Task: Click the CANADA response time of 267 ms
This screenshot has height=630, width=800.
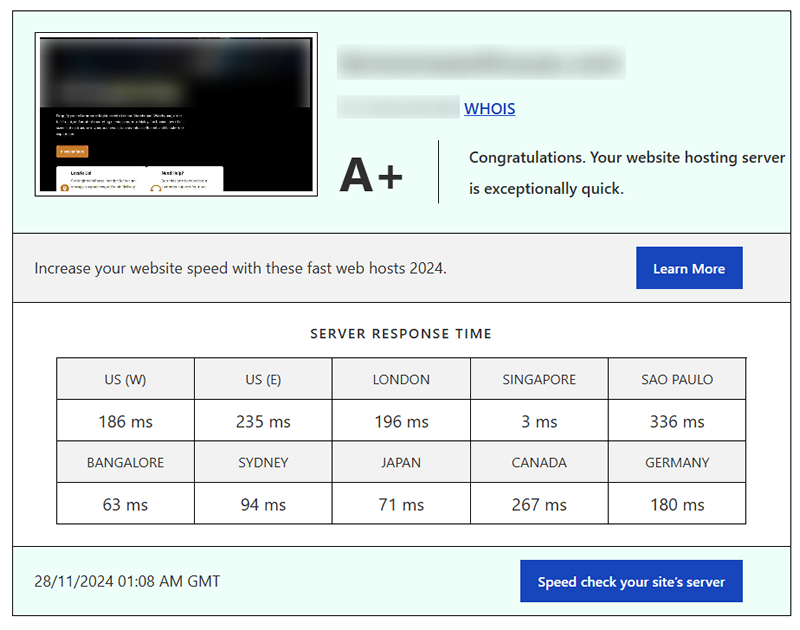Action: click(x=538, y=505)
